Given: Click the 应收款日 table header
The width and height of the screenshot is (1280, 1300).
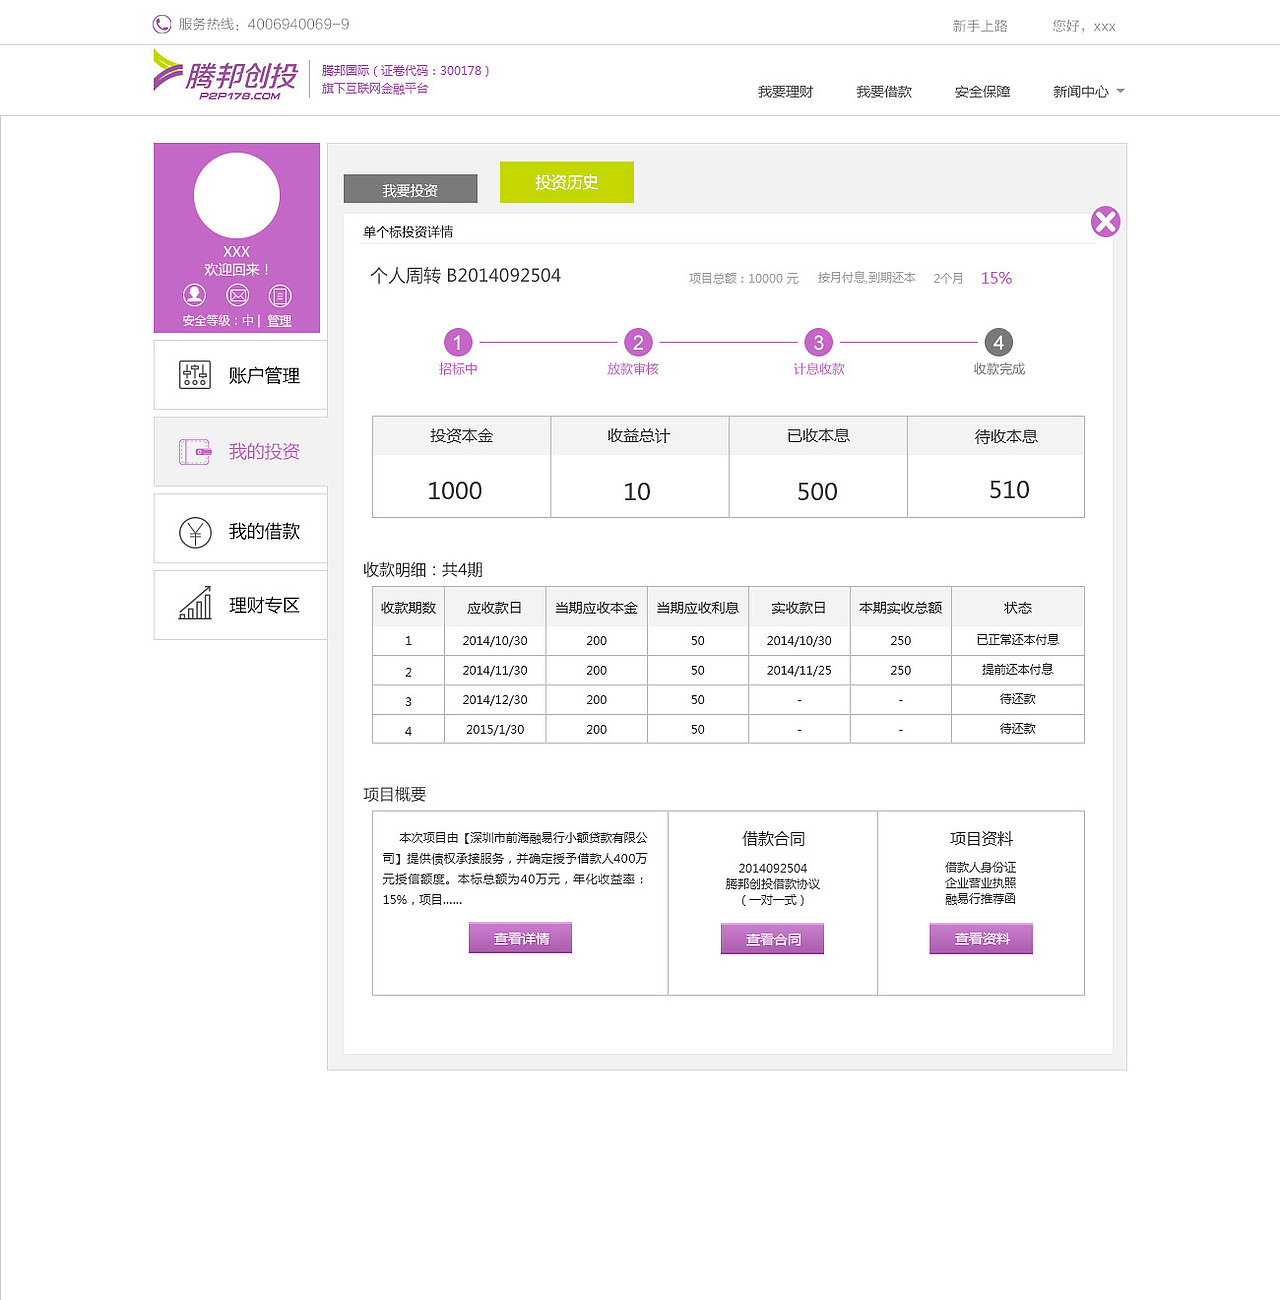Looking at the screenshot, I should point(495,608).
